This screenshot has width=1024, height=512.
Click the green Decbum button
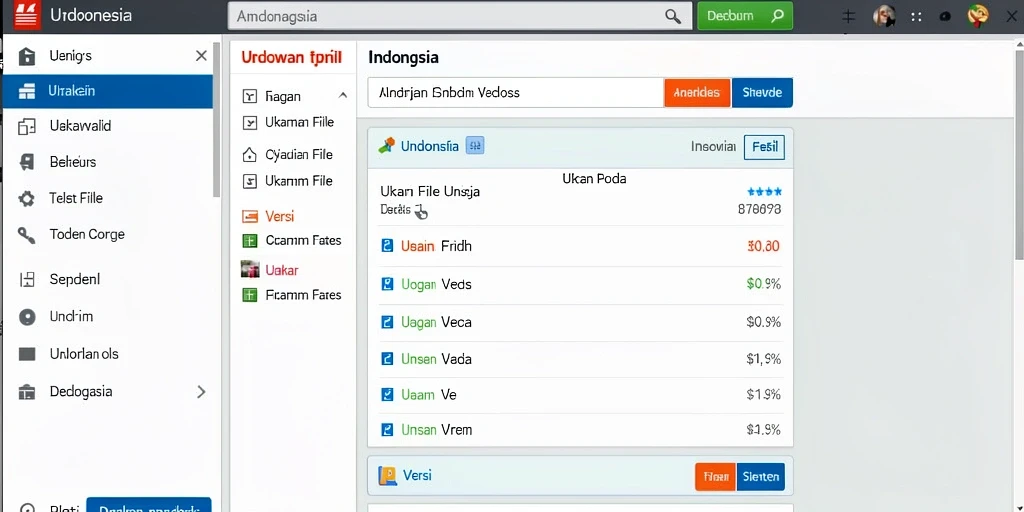(x=745, y=16)
